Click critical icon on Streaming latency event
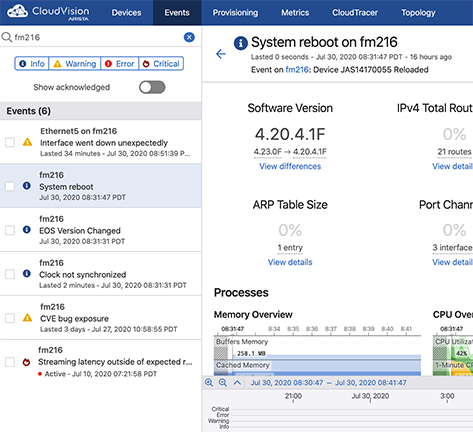 click(26, 362)
